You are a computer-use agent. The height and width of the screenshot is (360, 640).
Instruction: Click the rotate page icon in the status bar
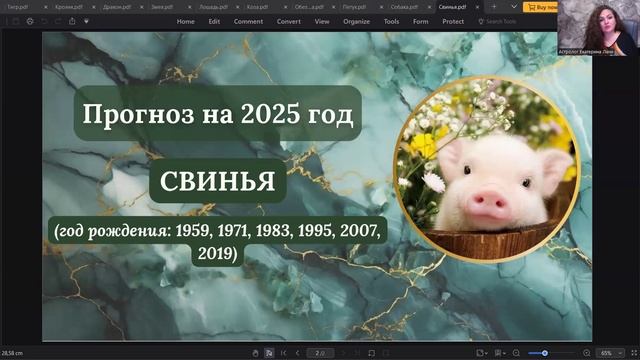(x=371, y=353)
